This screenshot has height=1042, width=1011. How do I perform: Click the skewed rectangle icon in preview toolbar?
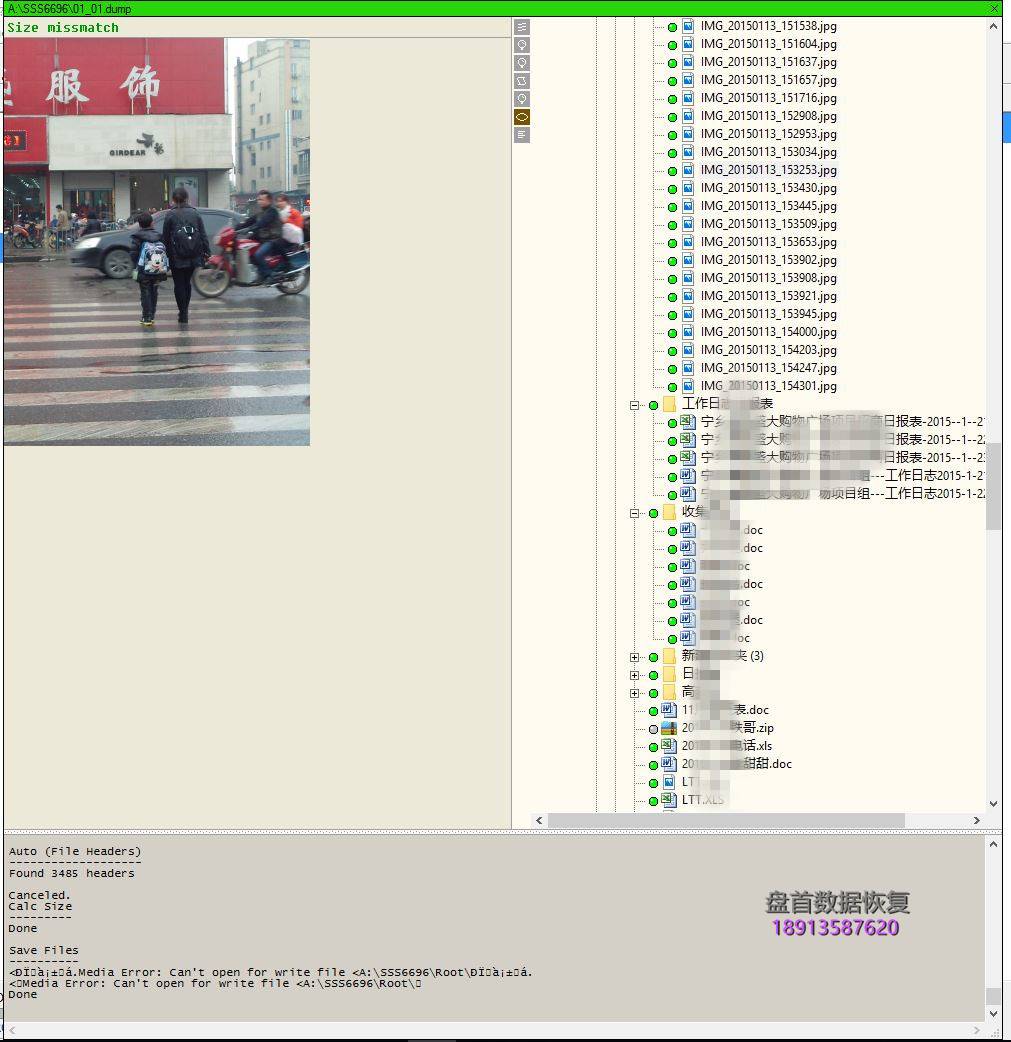521,81
